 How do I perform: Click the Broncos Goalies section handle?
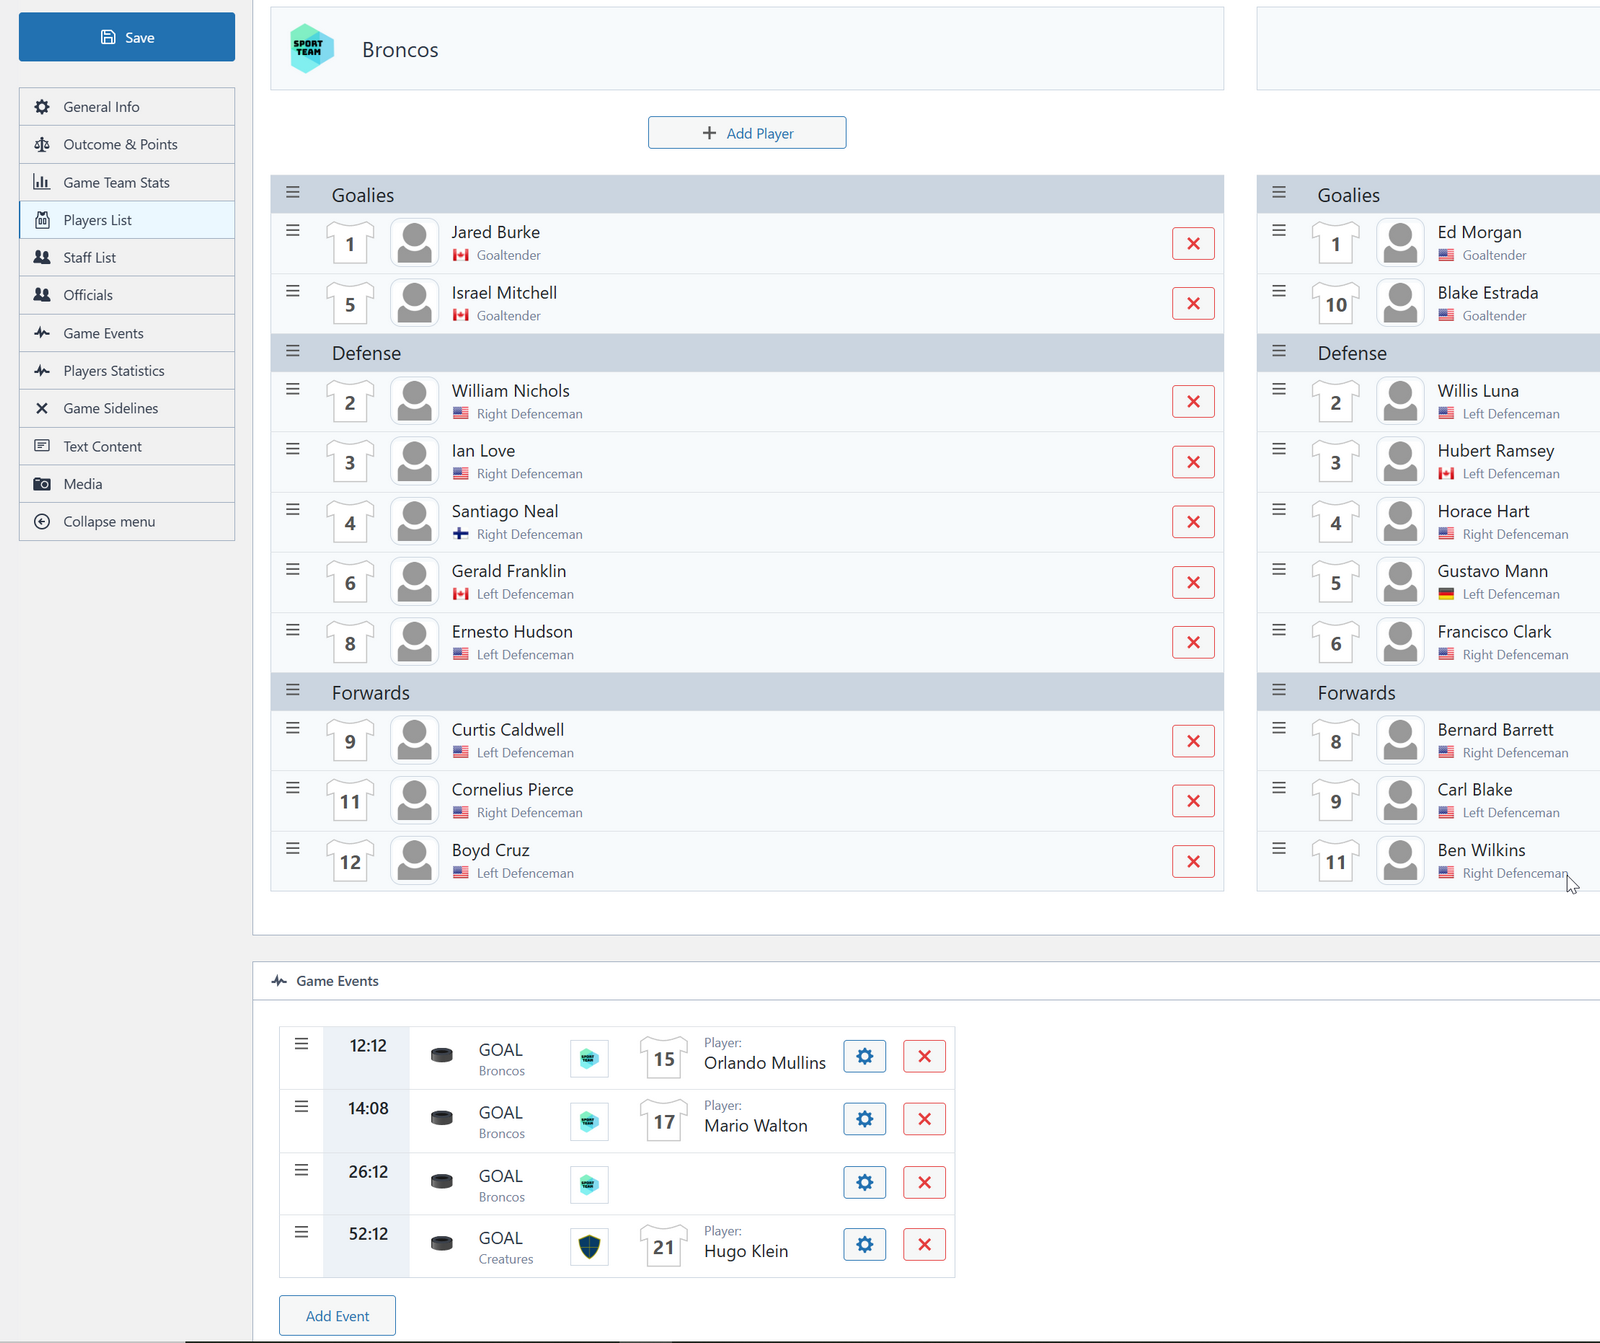coord(293,193)
